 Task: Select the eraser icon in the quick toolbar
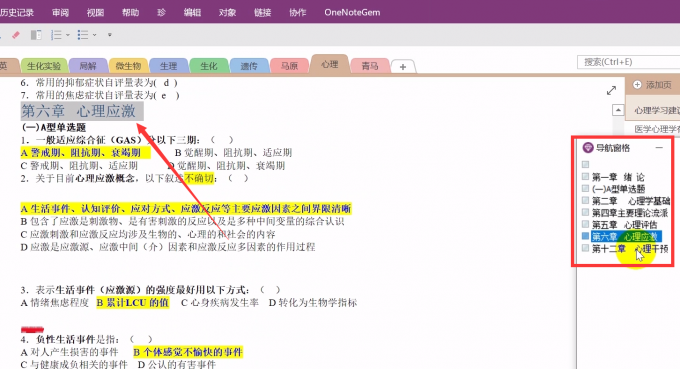tap(16, 35)
